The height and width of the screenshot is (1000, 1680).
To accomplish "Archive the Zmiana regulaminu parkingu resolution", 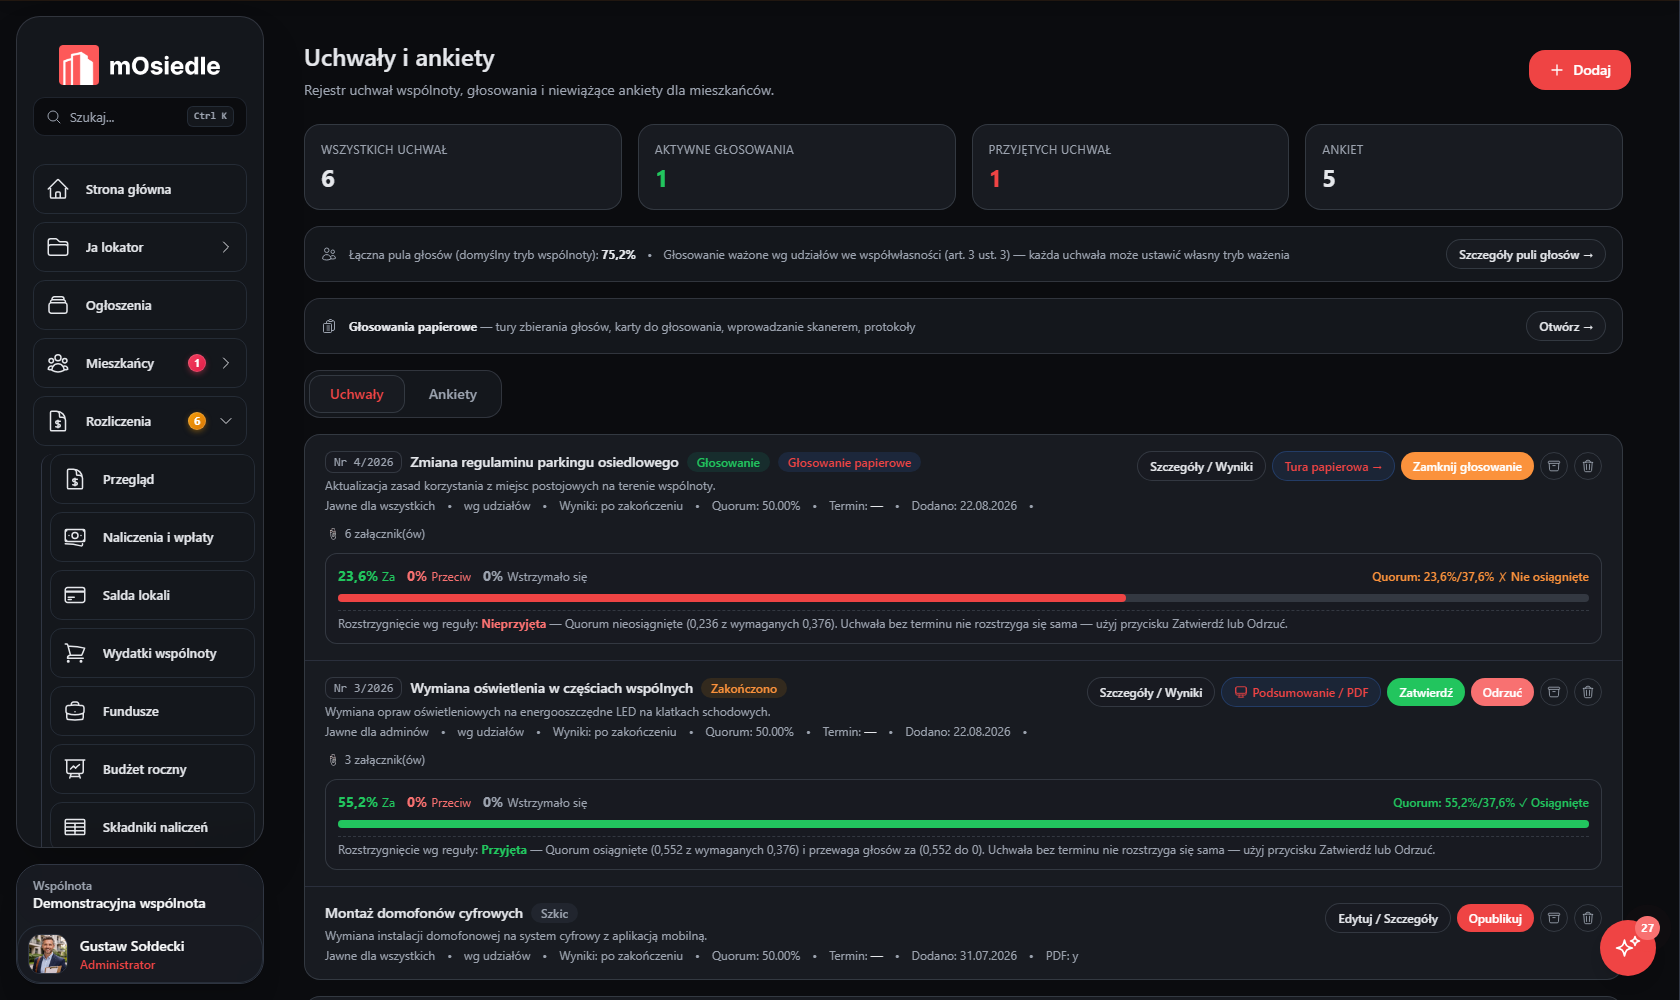I will pos(1554,466).
